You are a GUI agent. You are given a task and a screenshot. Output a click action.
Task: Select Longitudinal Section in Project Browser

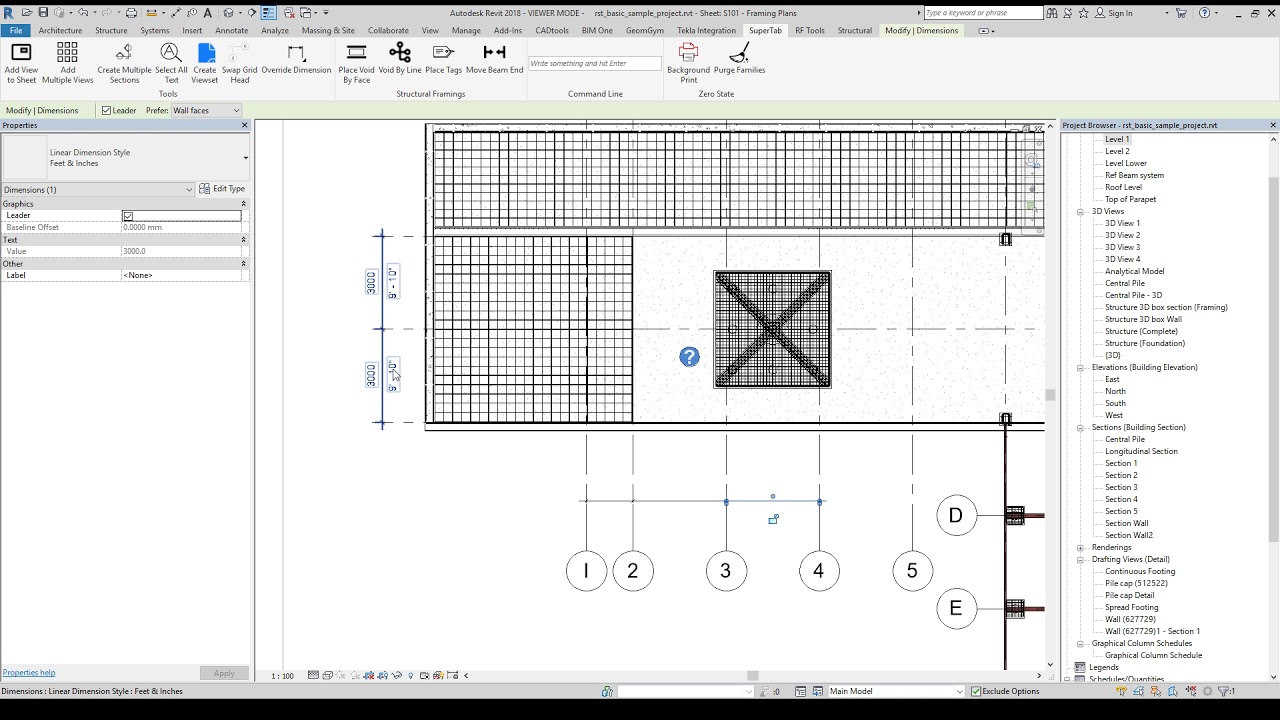[1141, 452]
